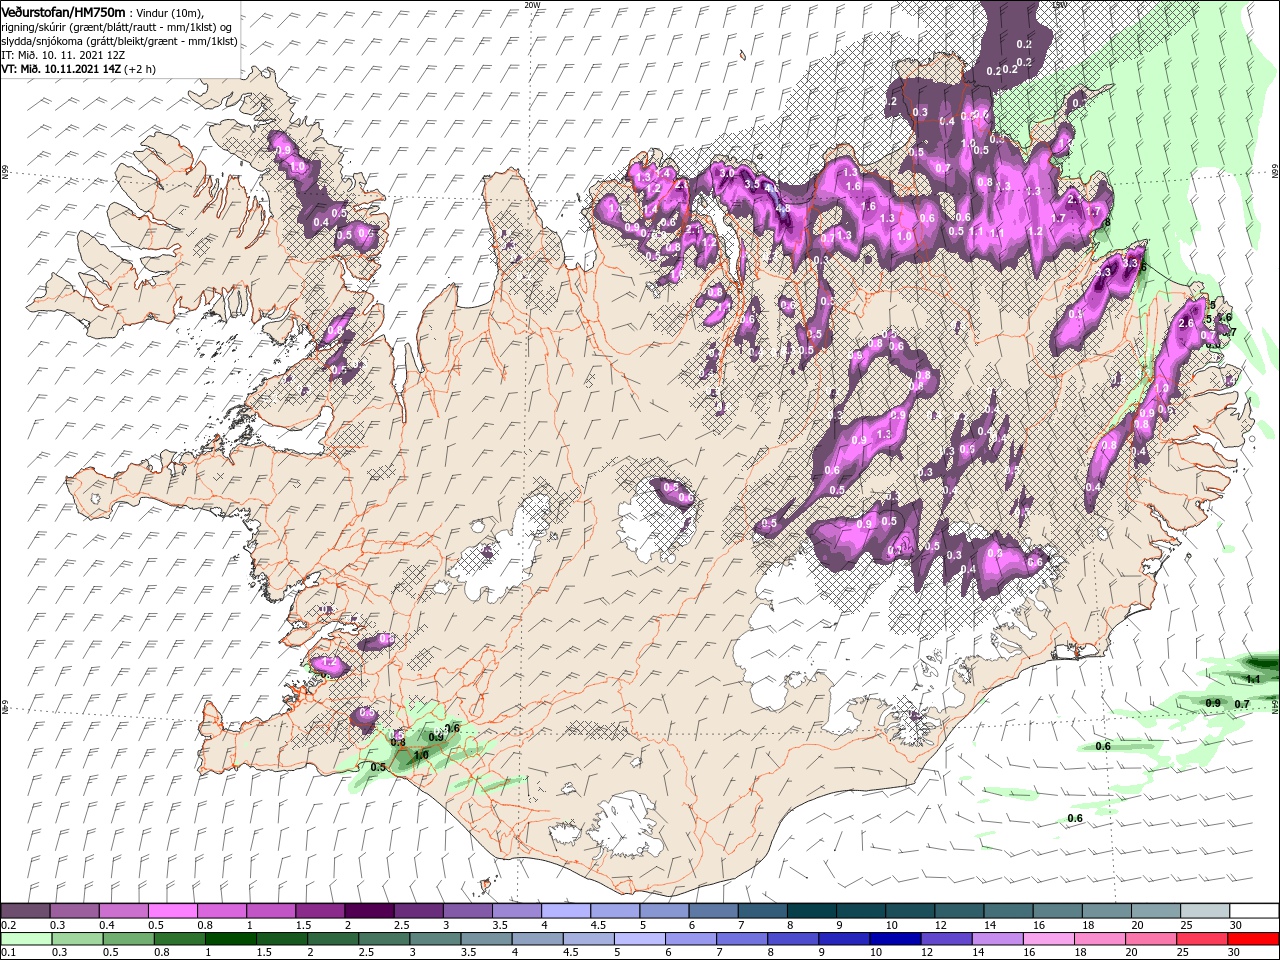This screenshot has height=960, width=1280.
Task: Pick the 3 violet swatch in snow legend
Action: click(467, 911)
